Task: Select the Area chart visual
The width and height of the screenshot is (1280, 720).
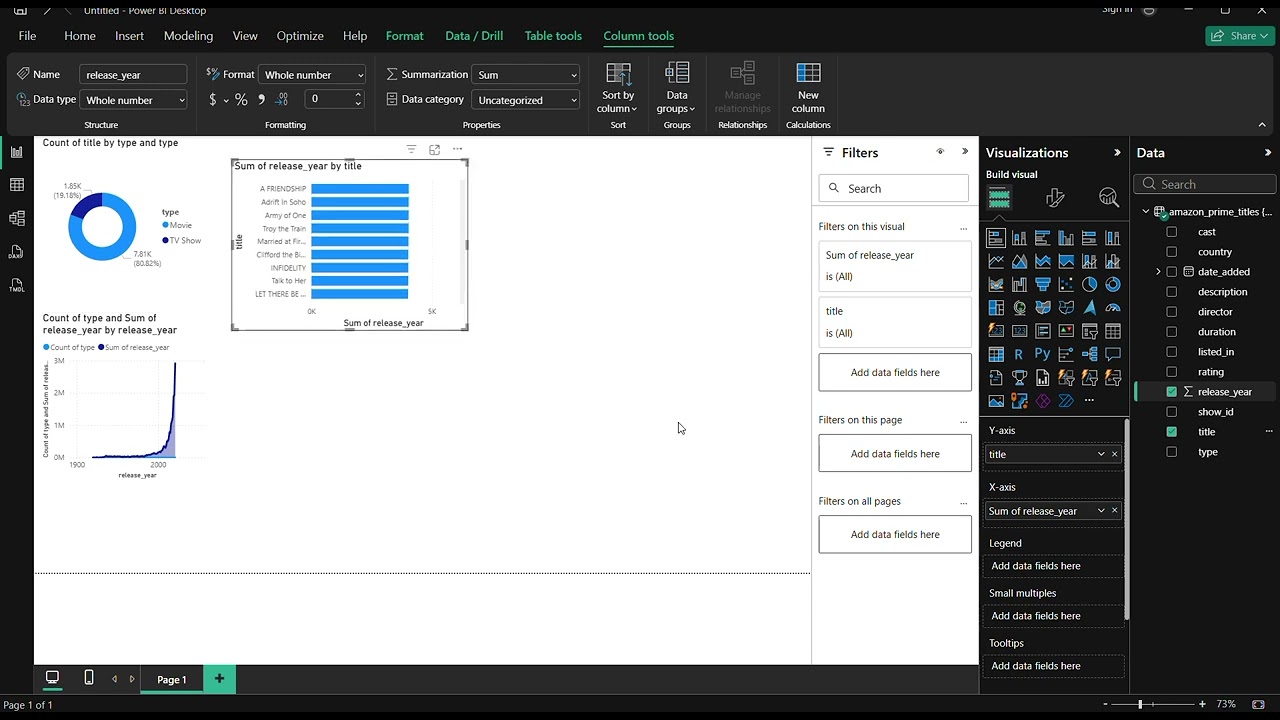Action: click(x=1019, y=261)
